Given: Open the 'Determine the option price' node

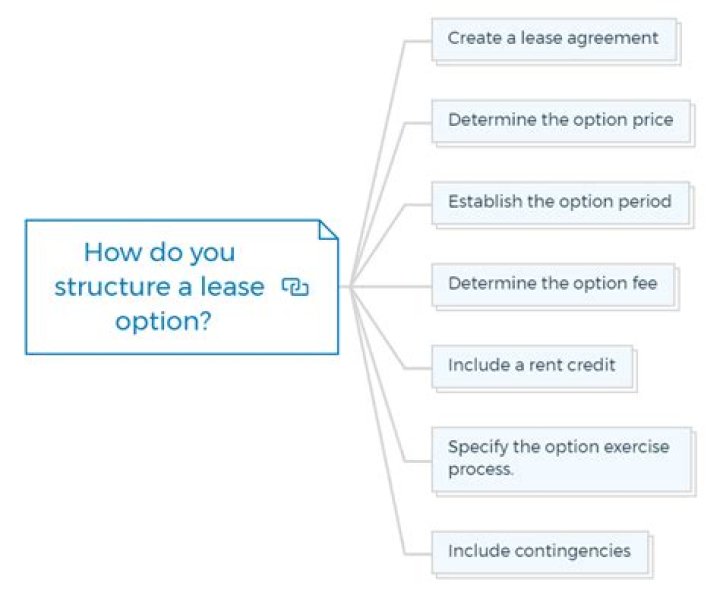Looking at the screenshot, I should pyautogui.click(x=560, y=121).
